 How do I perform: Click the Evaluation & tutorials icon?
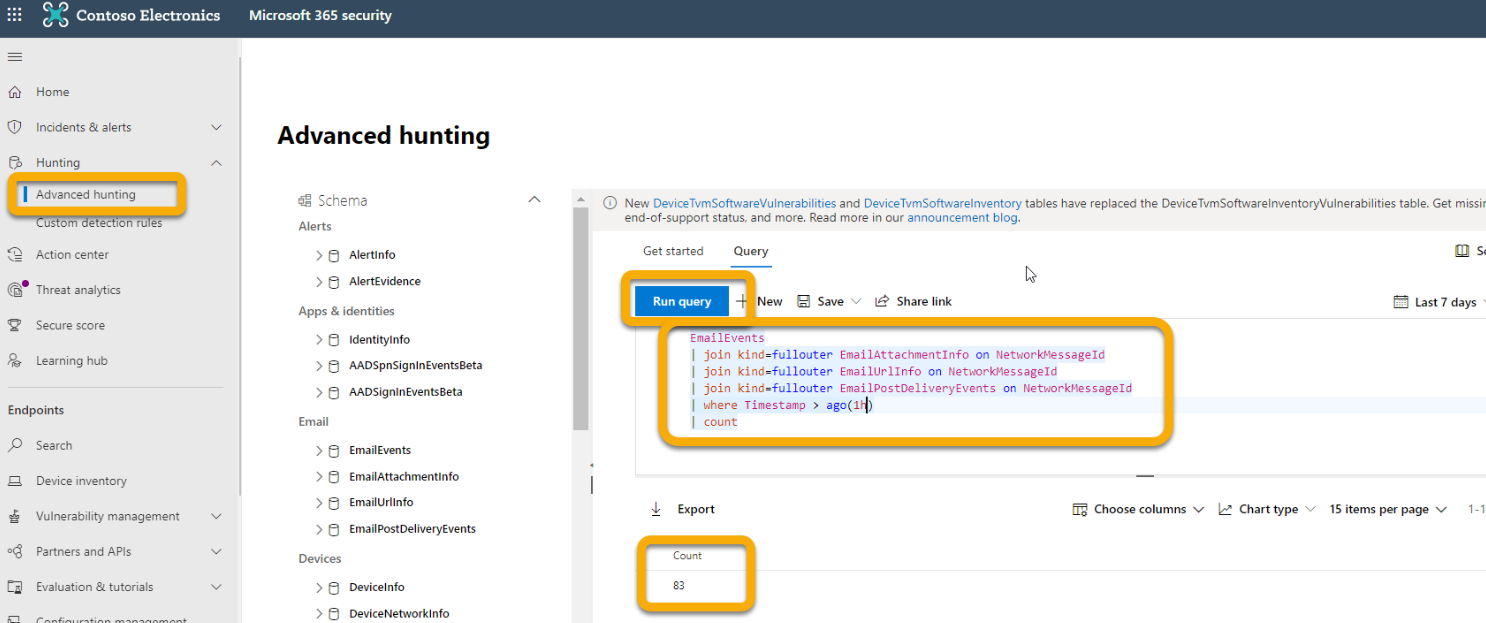point(15,587)
